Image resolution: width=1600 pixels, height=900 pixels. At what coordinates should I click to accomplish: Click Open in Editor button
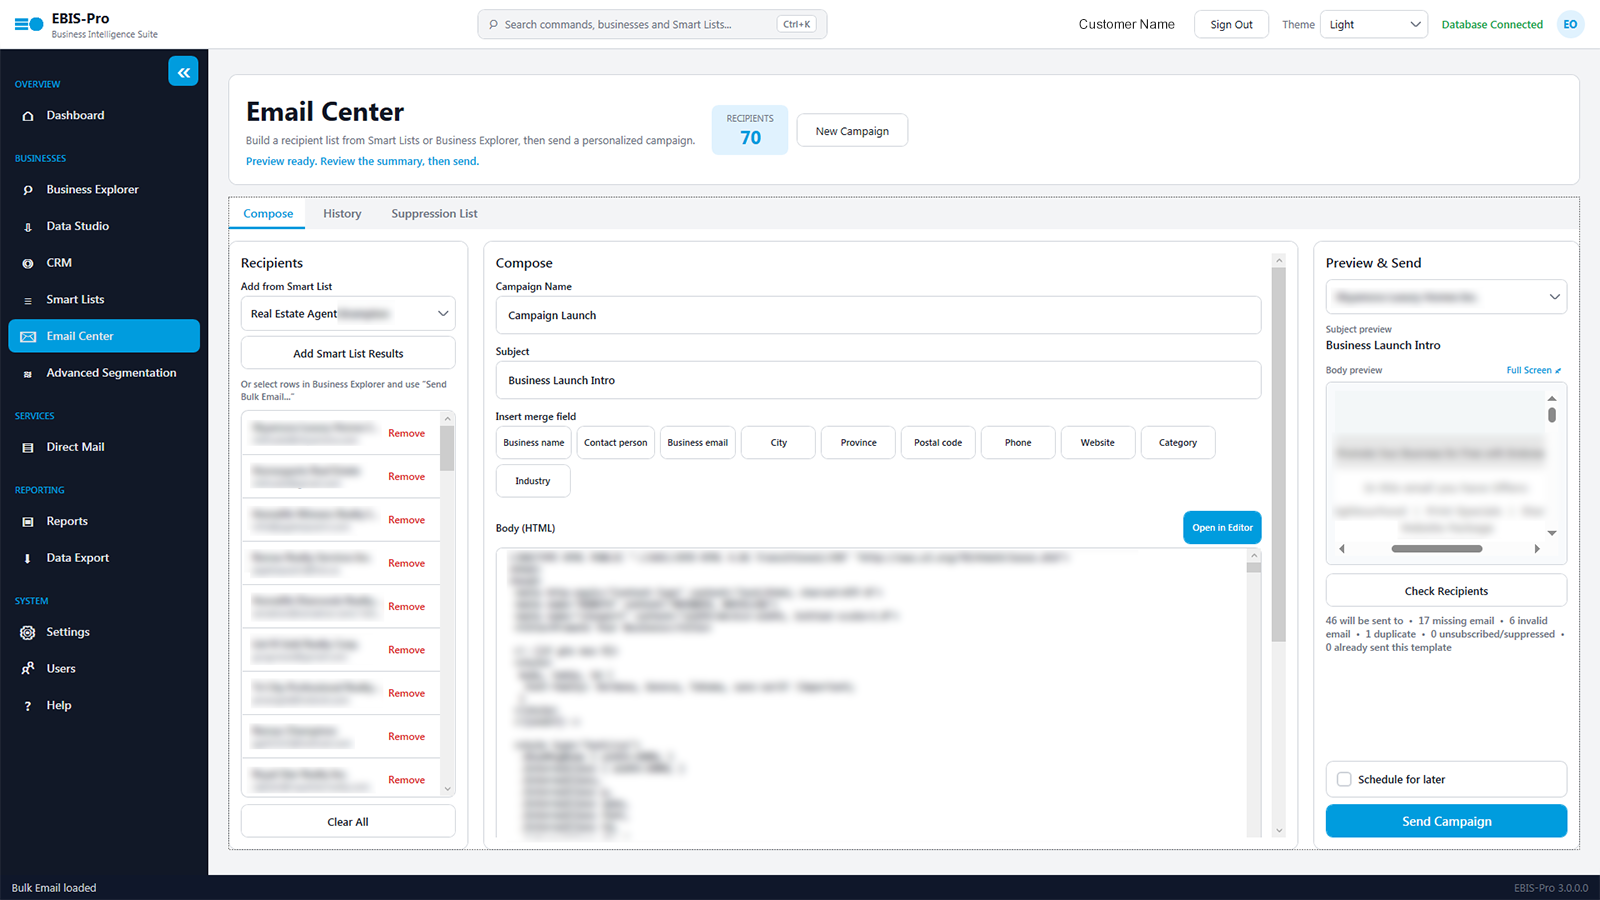coord(1222,528)
